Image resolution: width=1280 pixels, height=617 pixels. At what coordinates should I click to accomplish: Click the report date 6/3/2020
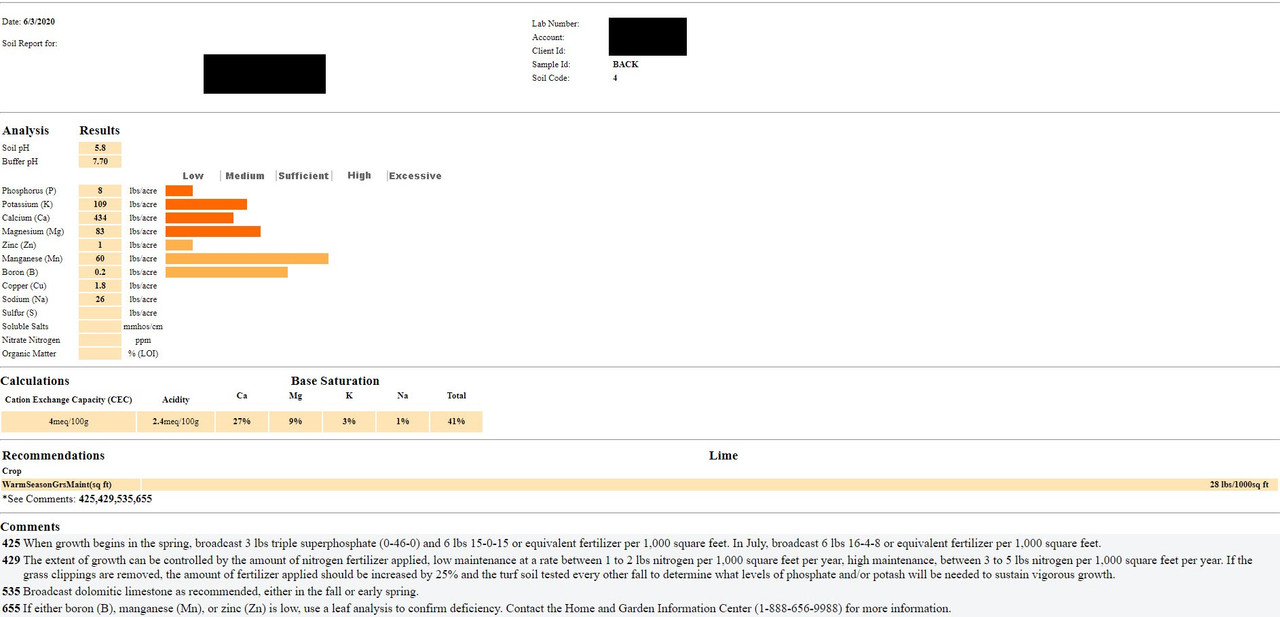click(x=41, y=21)
